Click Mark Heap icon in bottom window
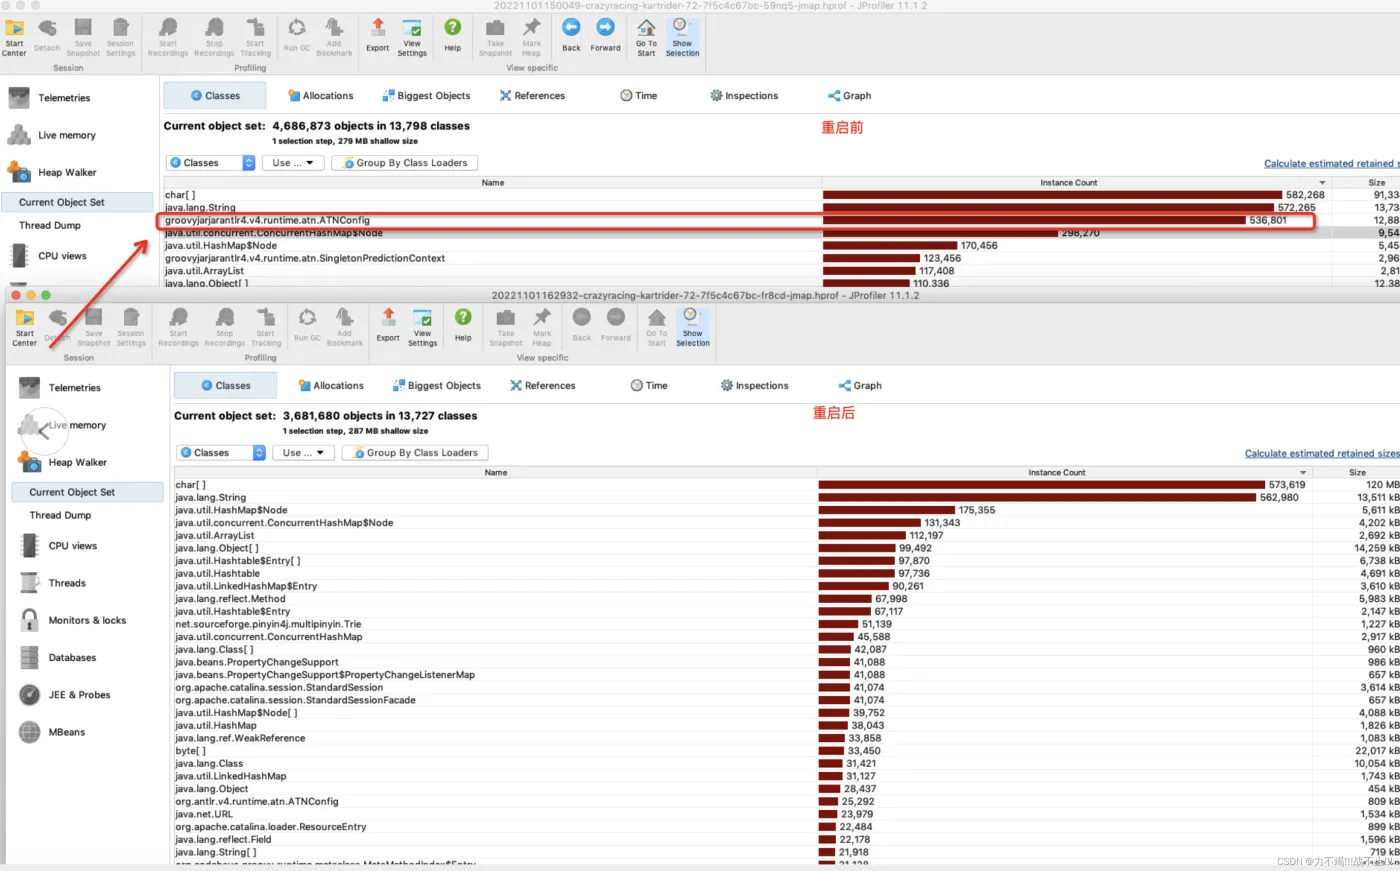Screen dimensions: 1400x871 542,328
